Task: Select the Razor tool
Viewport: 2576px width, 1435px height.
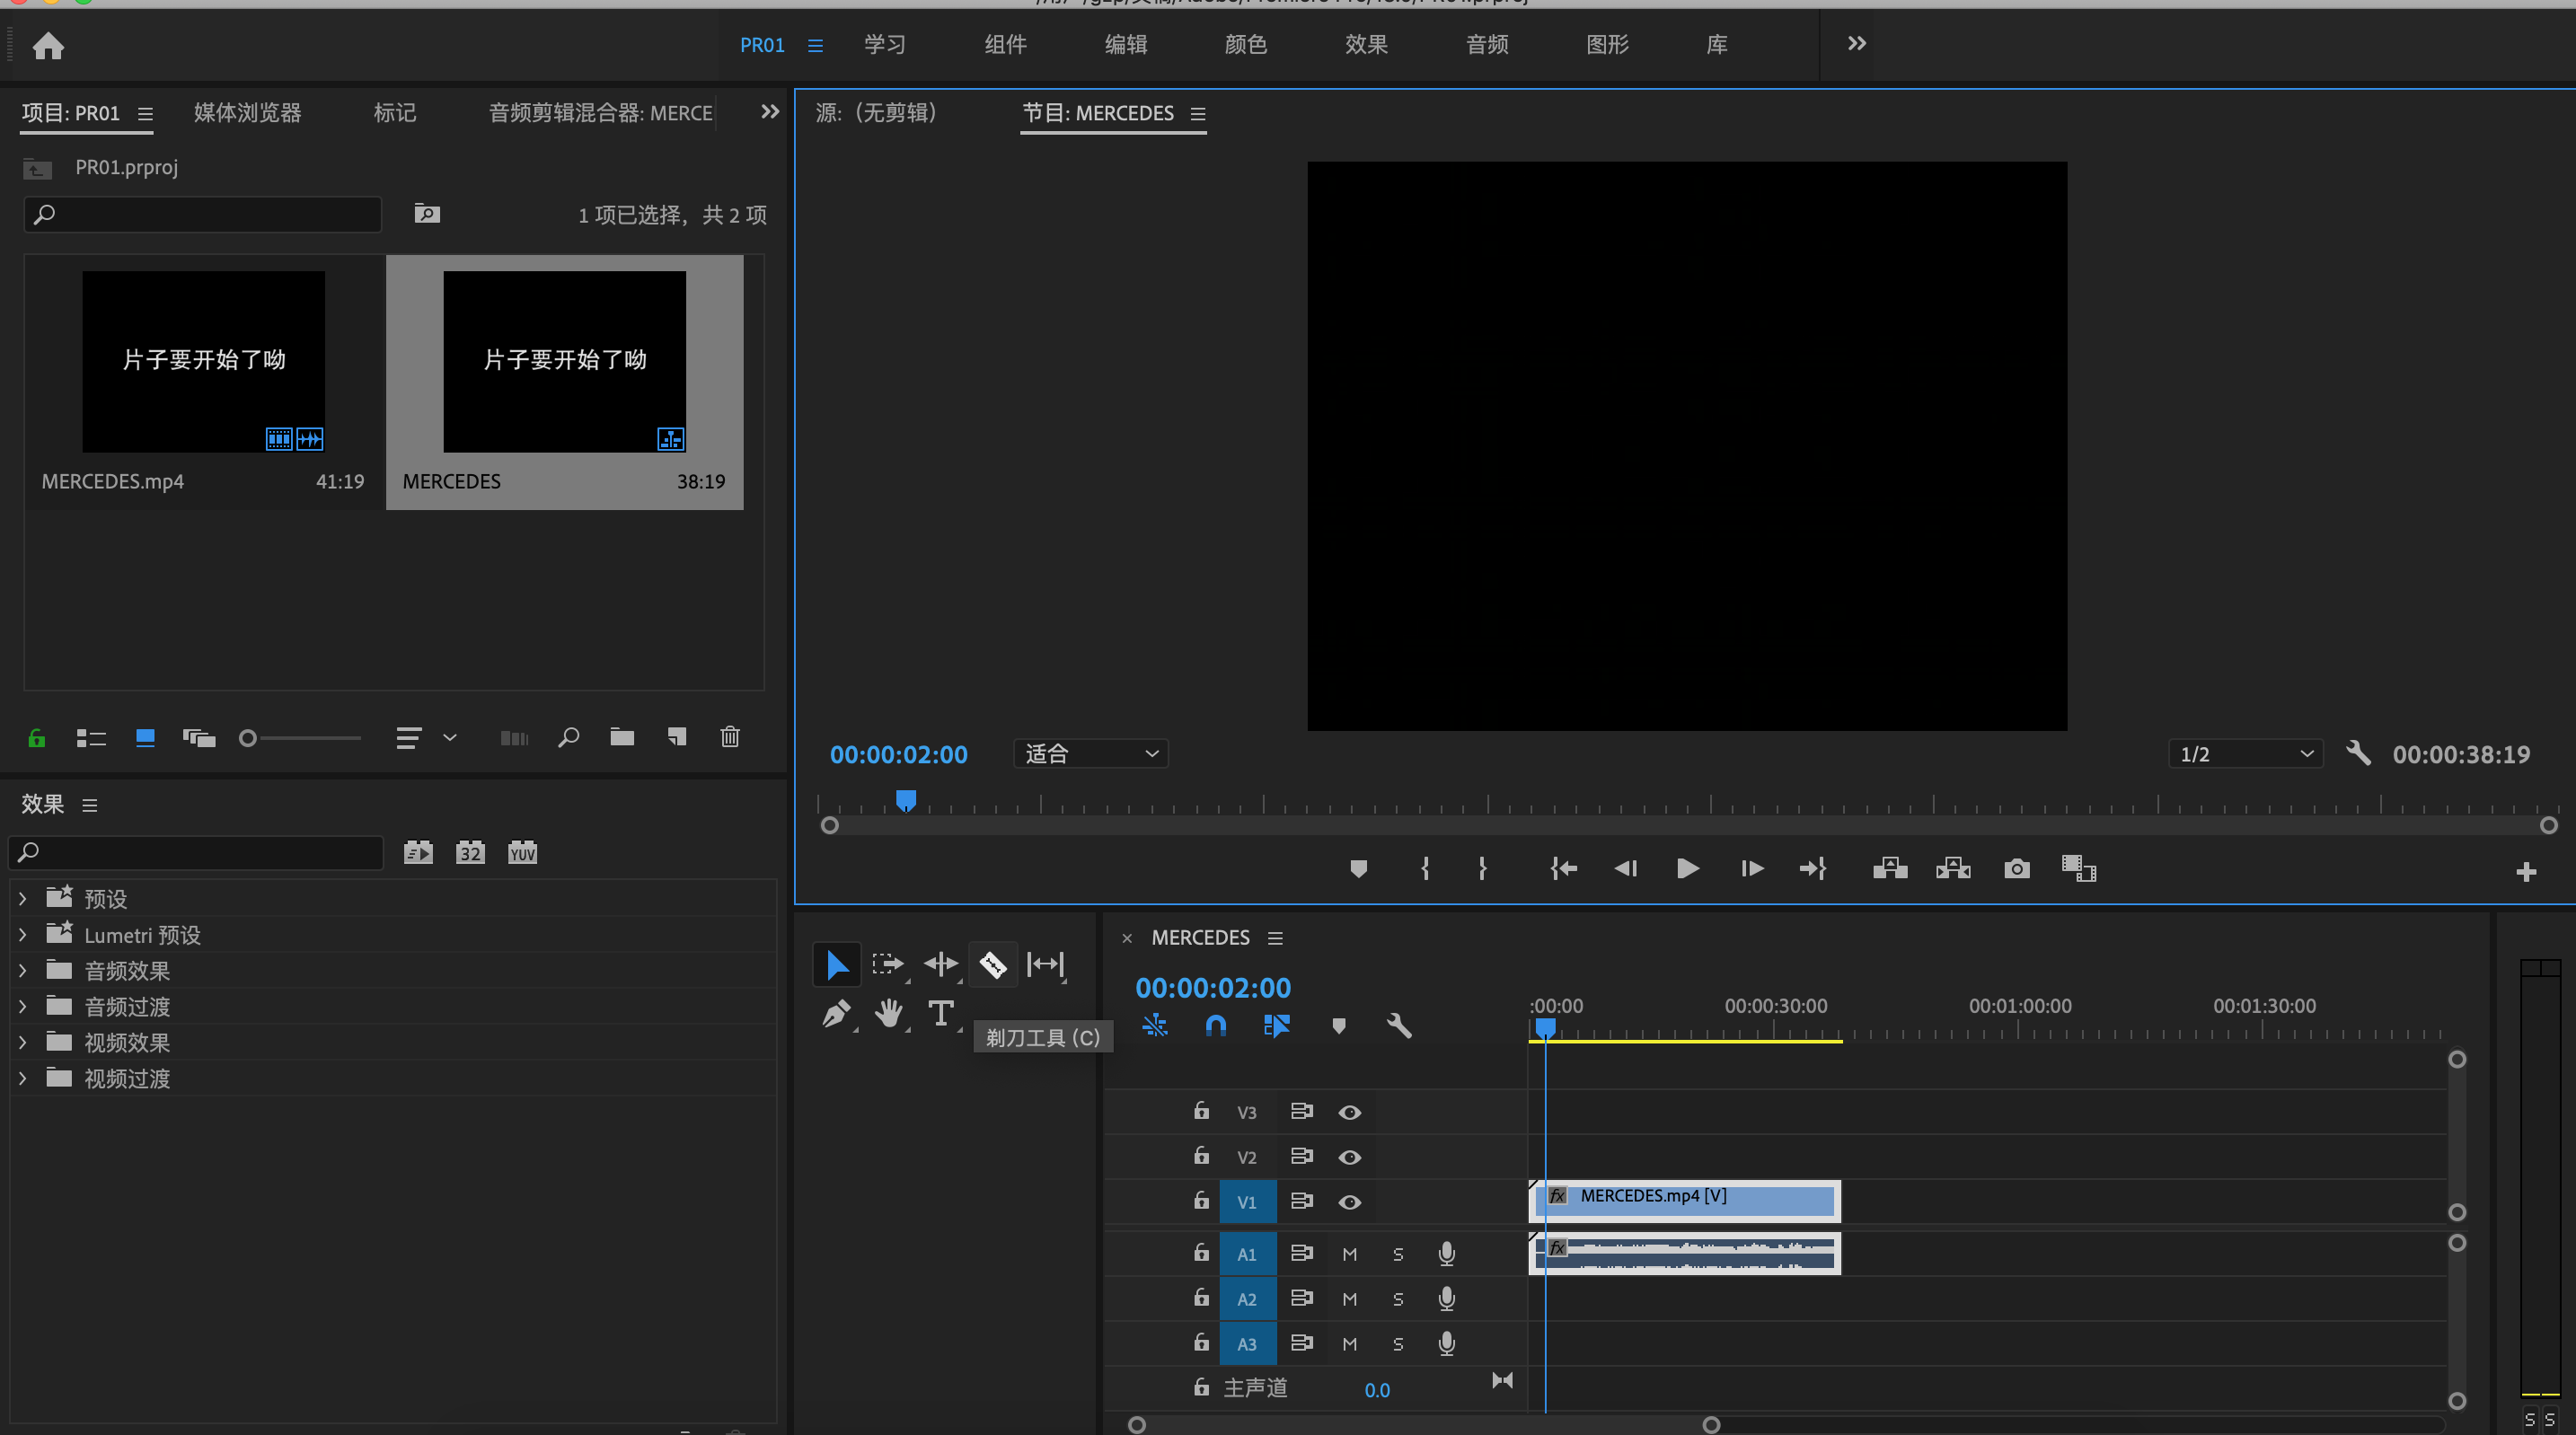Action: [992, 964]
